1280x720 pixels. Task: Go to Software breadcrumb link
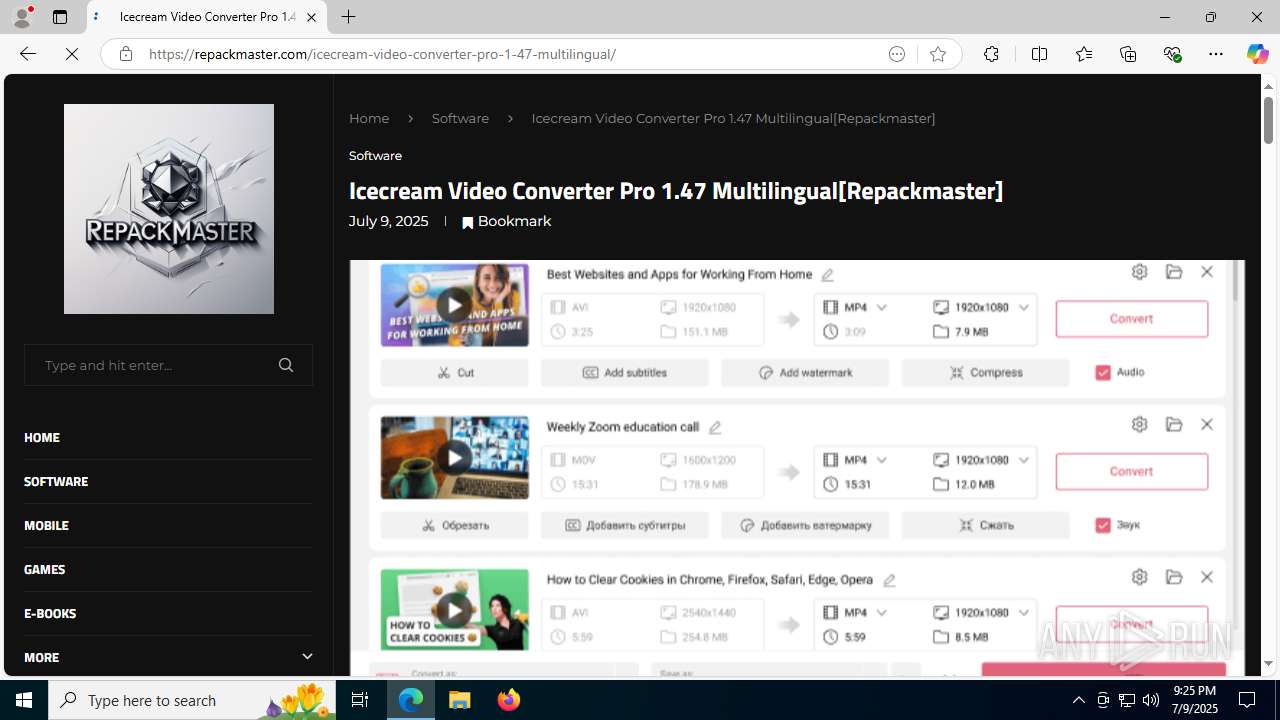460,118
